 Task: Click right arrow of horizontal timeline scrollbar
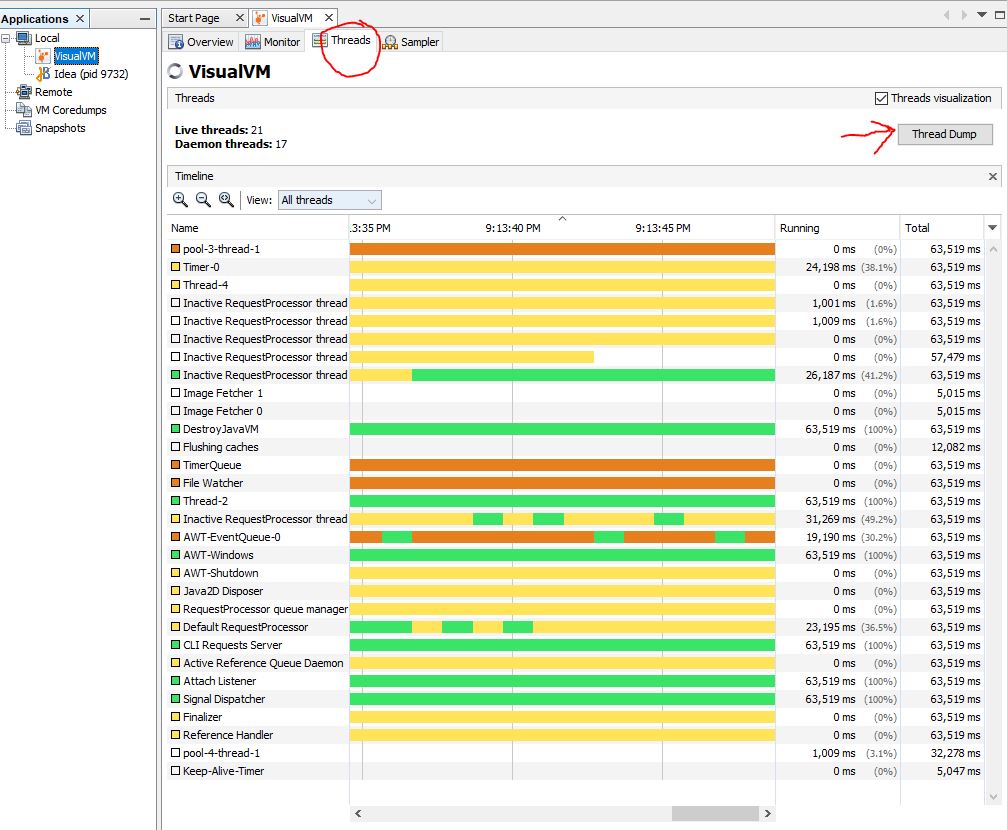tap(767, 813)
